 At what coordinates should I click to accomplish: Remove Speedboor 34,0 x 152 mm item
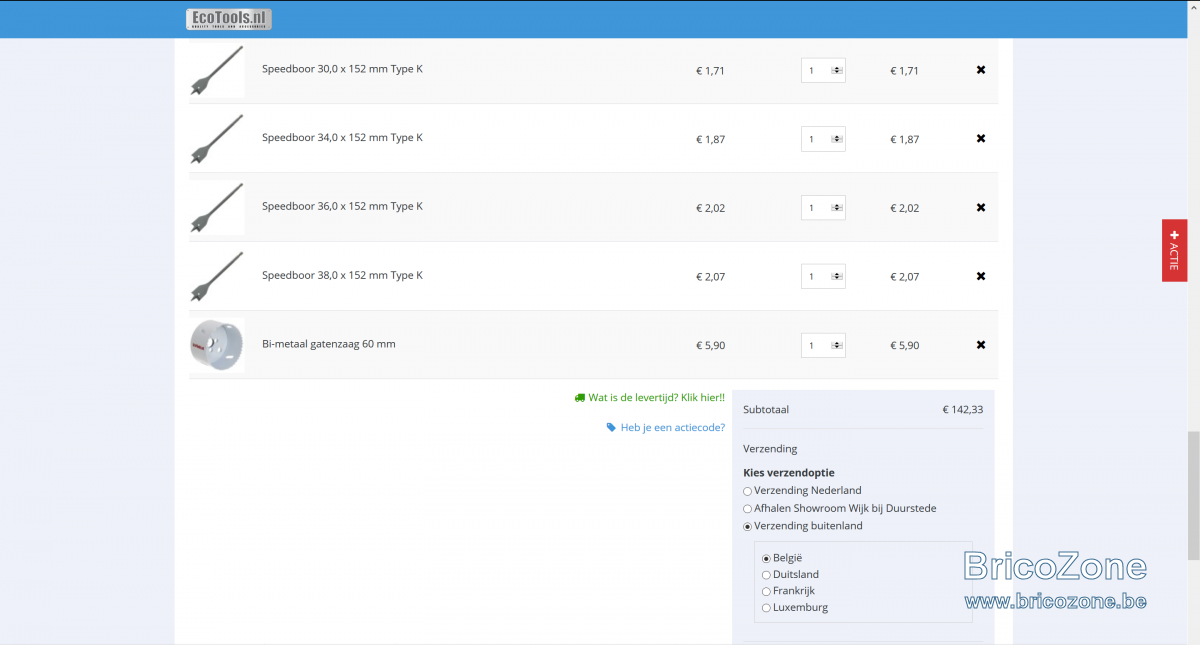click(981, 139)
